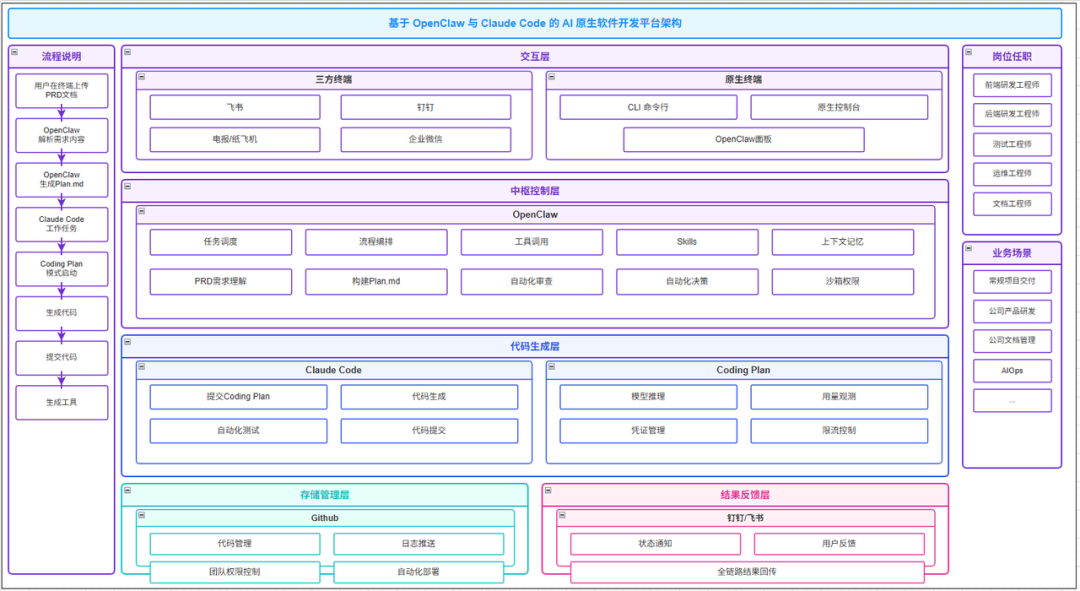The width and height of the screenshot is (1080, 591).
Task: Collapse the OpenClaw group in 中枢控制层
Action: click(x=141, y=211)
